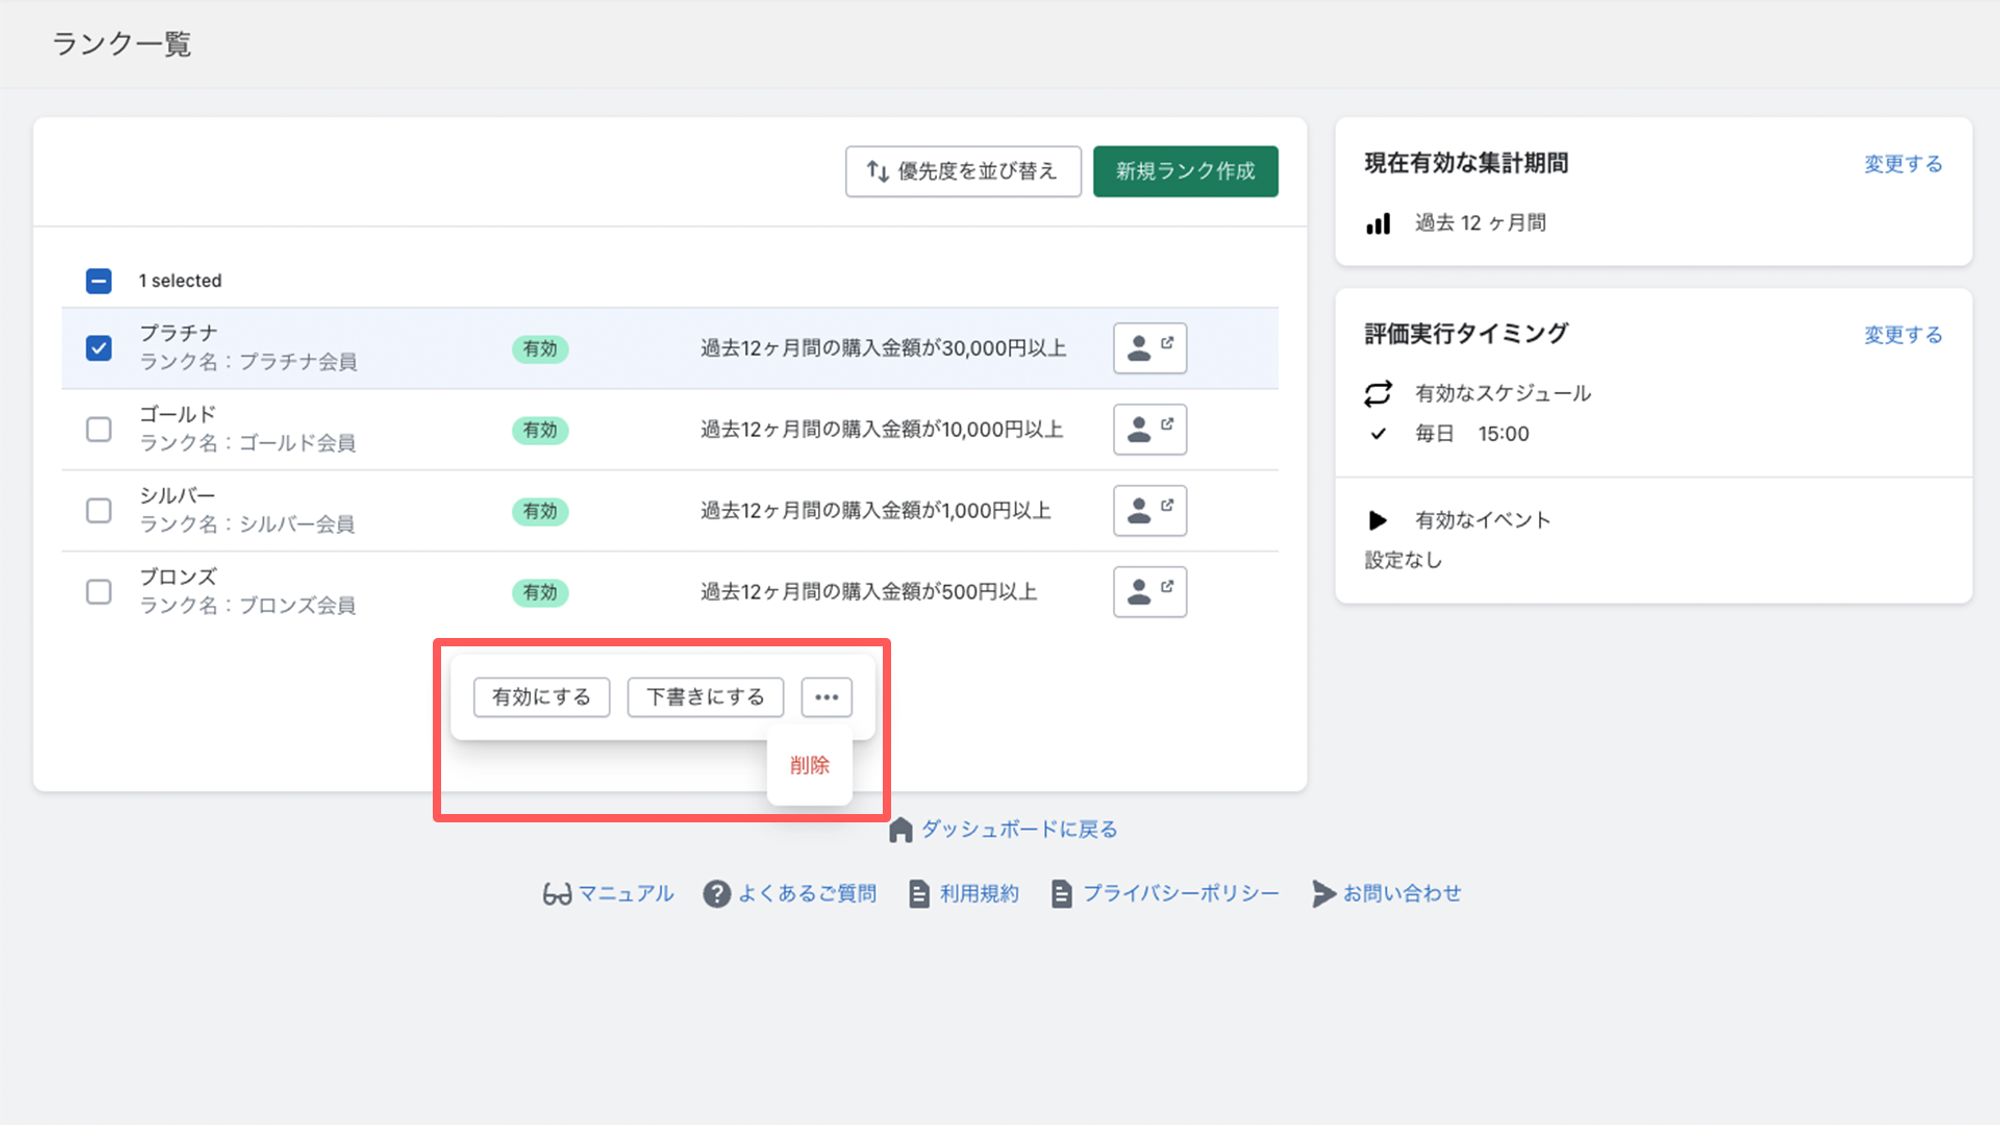
Task: Click 有効にする bulk action button
Action: [541, 697]
